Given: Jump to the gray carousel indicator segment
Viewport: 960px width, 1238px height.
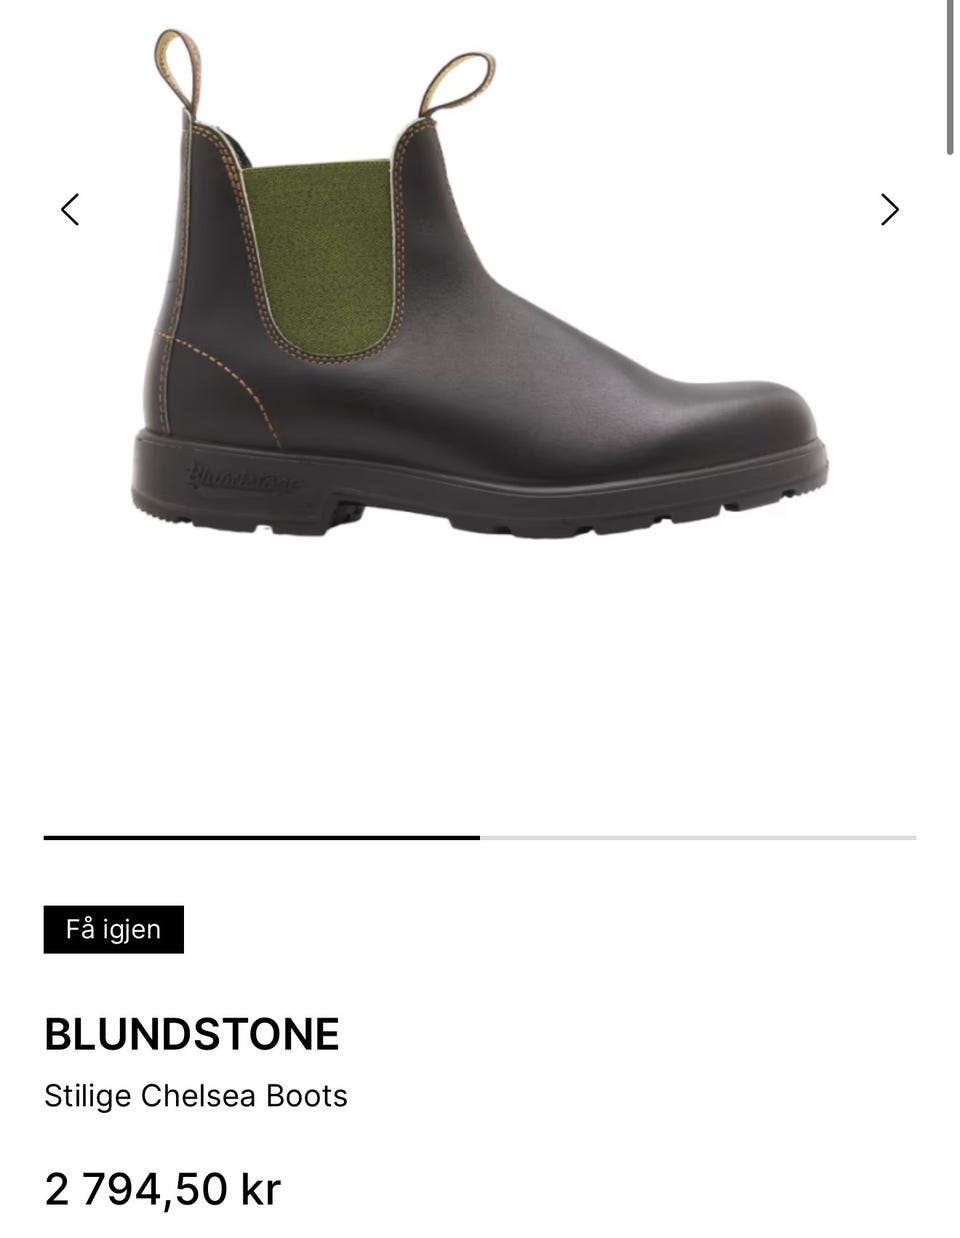Looking at the screenshot, I should [x=698, y=837].
